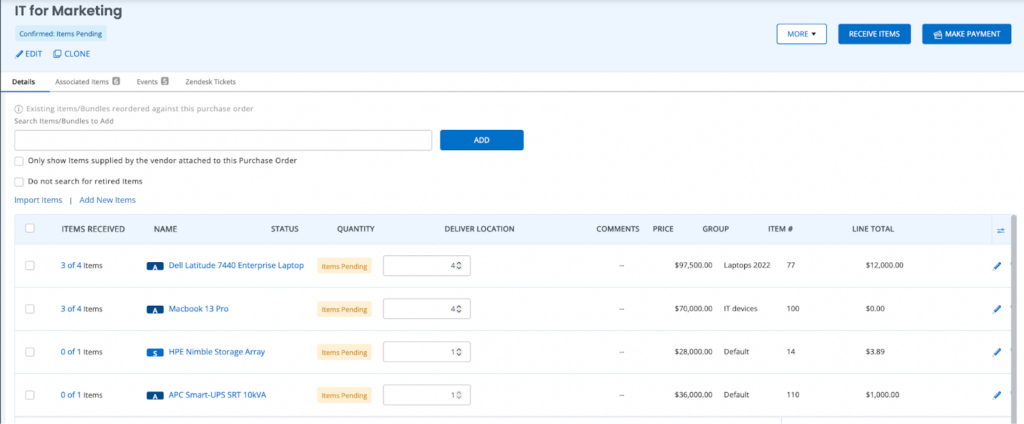
Task: Click the NAME column header
Action: coord(165,229)
